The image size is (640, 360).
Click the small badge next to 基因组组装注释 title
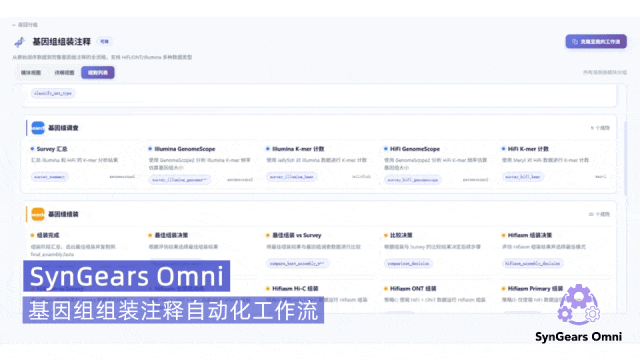point(104,42)
